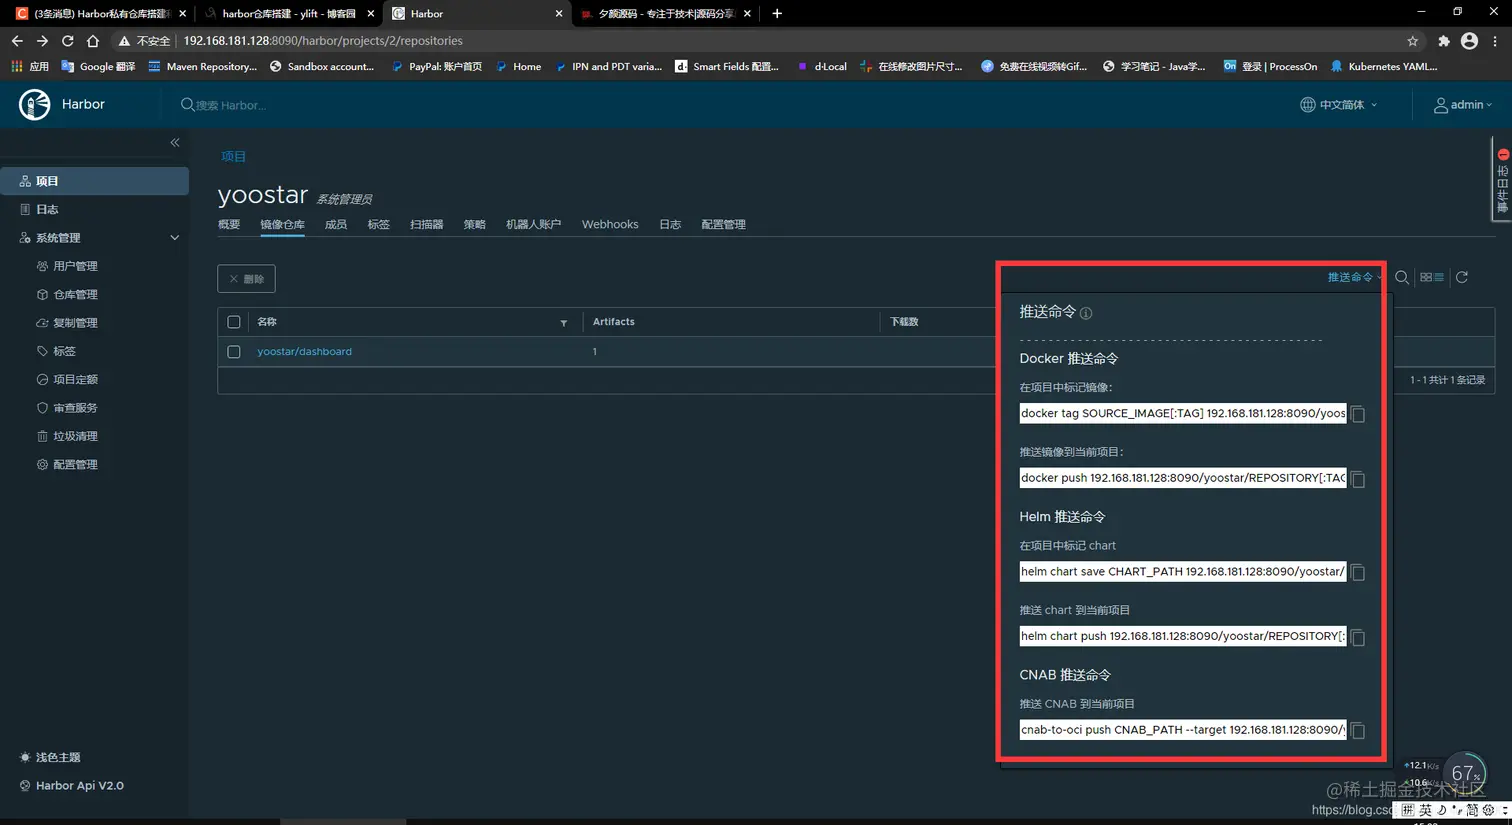Open the 中文简体 language dropdown
The image size is (1512, 825).
pos(1338,105)
